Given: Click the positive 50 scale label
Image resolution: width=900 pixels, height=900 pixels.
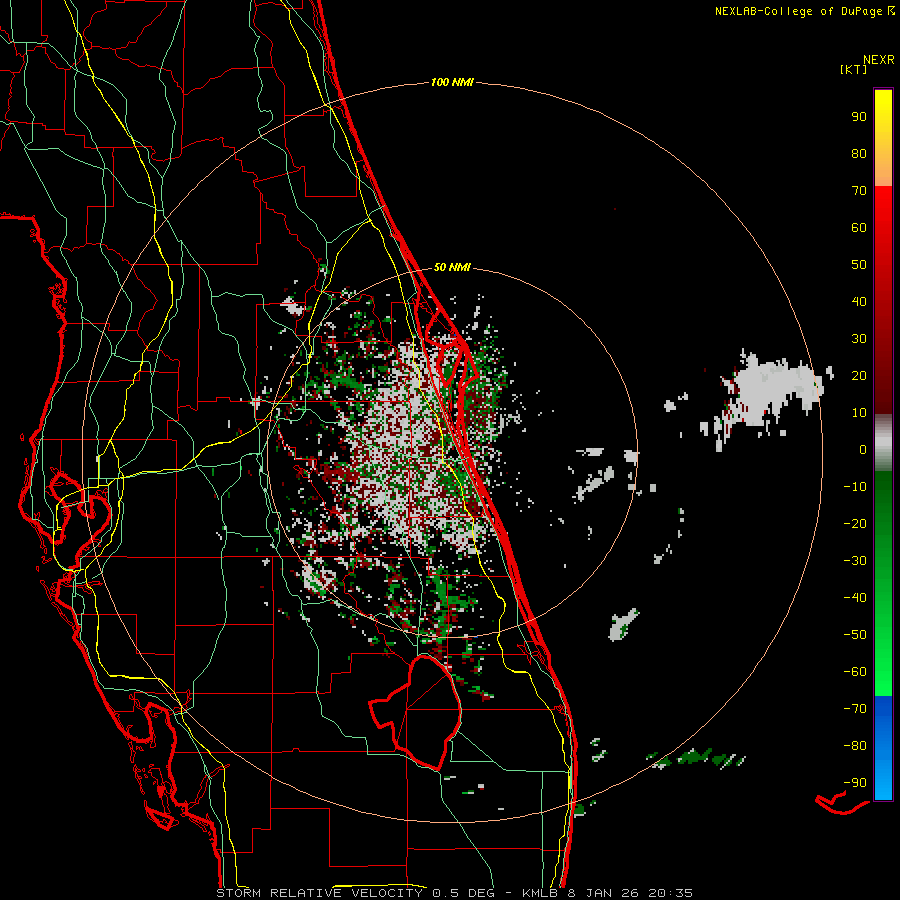Looking at the screenshot, I should point(859,265).
